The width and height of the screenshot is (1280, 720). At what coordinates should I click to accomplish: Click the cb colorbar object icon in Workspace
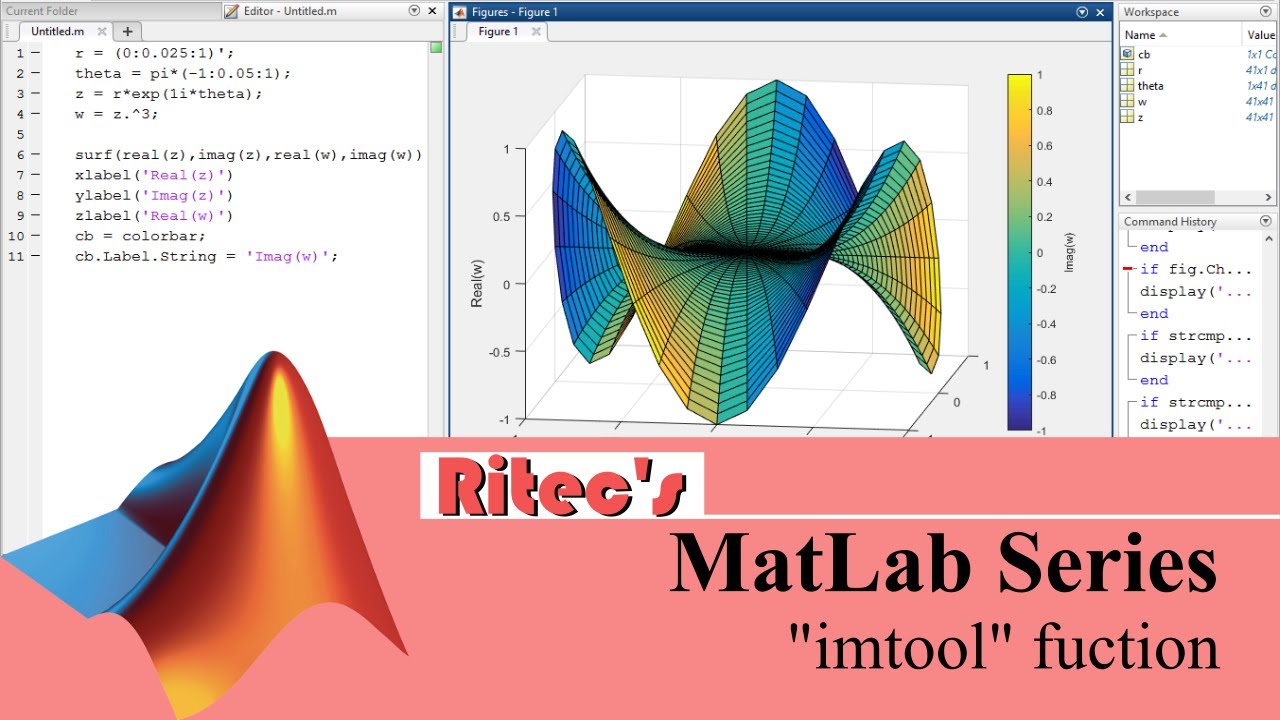1128,54
